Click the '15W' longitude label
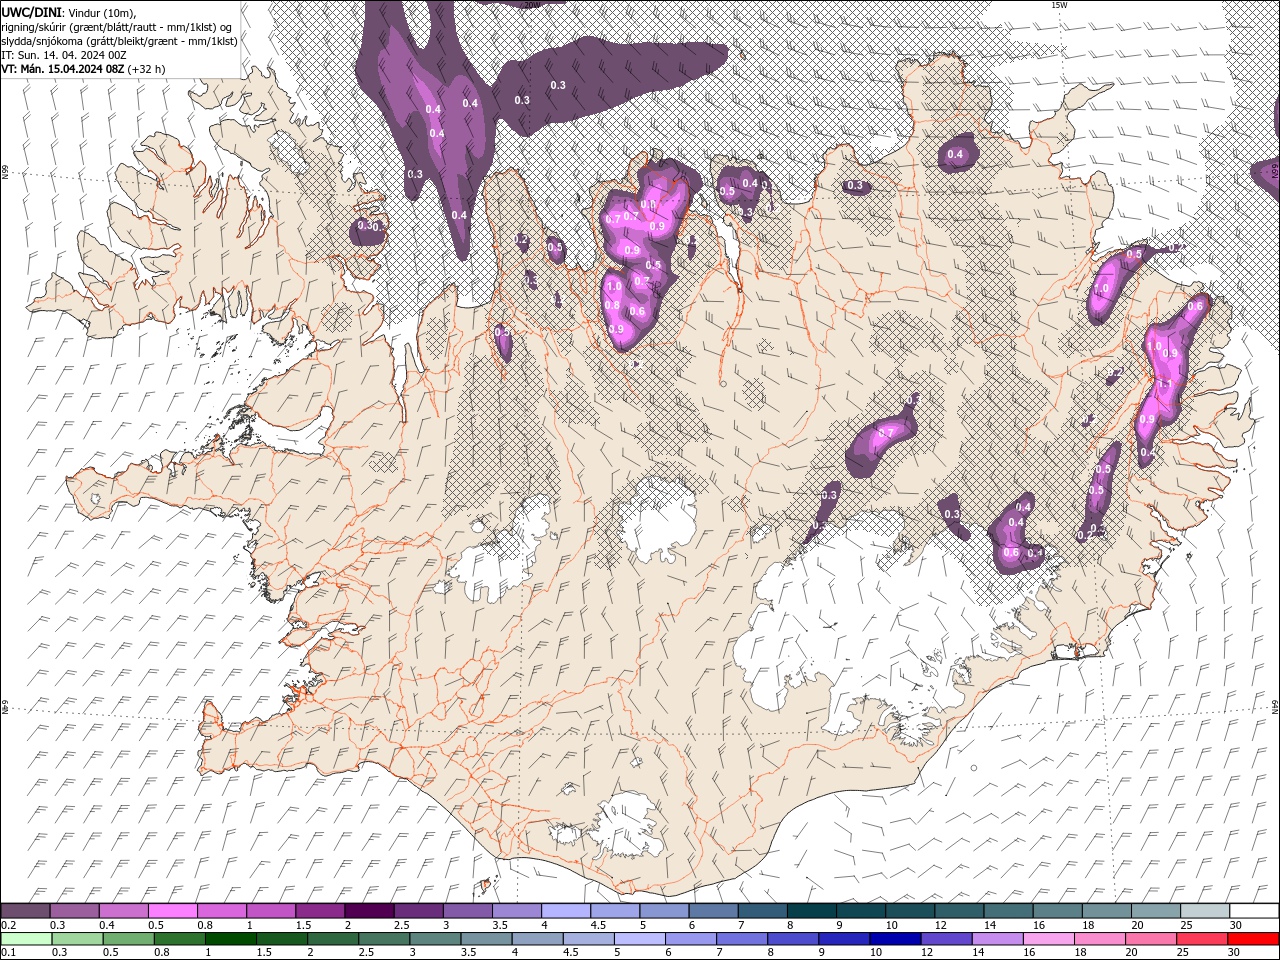The height and width of the screenshot is (960, 1280). click(1058, 5)
